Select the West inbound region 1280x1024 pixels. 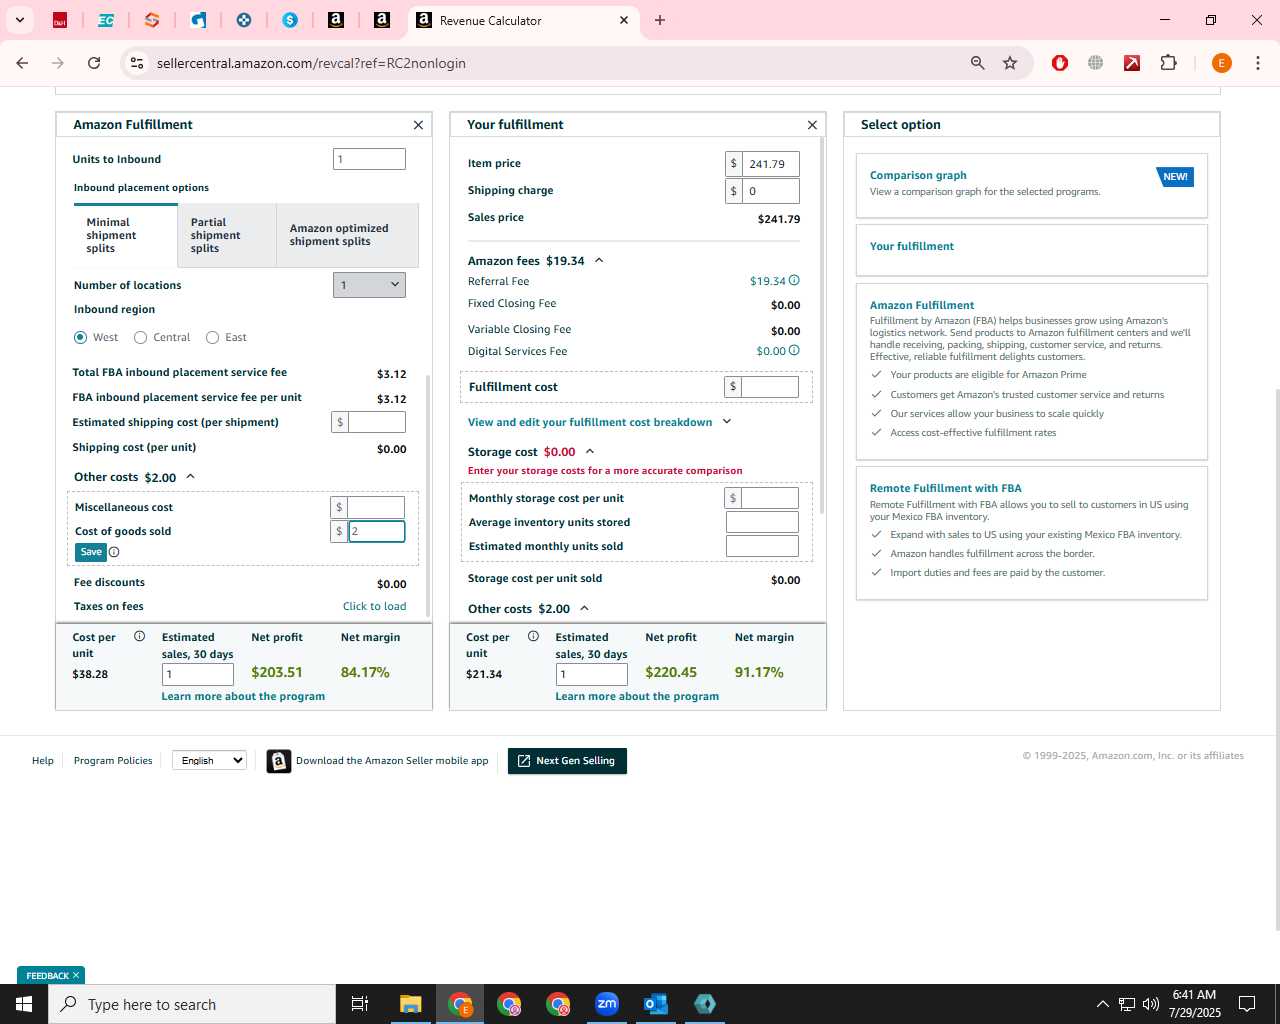point(81,337)
